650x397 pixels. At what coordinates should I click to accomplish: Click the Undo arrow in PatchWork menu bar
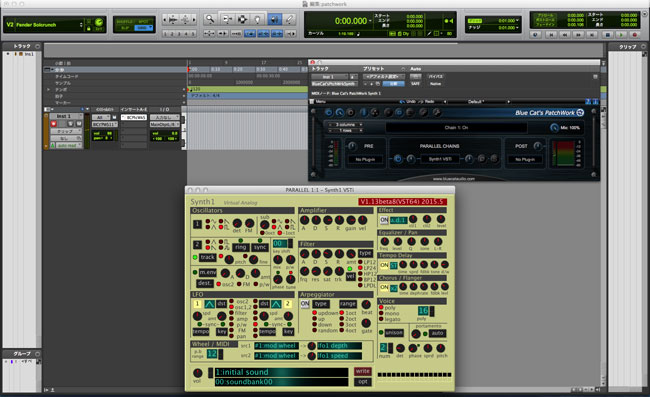click(402, 102)
